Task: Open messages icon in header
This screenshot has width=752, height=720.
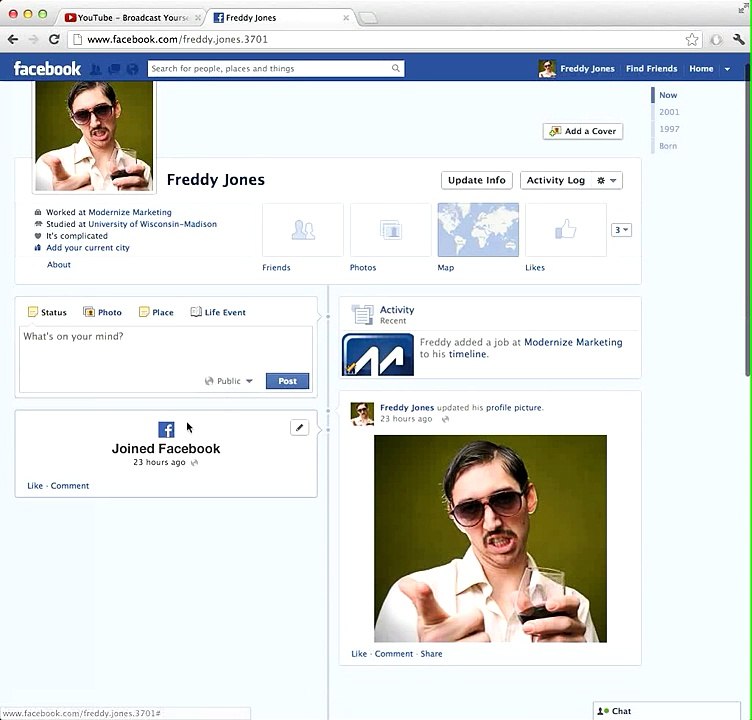Action: (114, 69)
